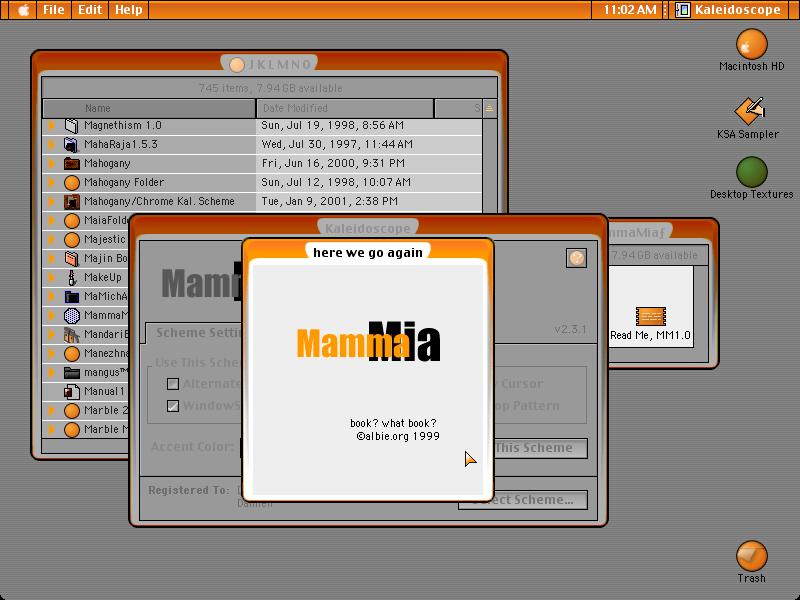800x600 pixels.
Task: Open the Macintosh HD desktop icon
Action: click(x=752, y=44)
